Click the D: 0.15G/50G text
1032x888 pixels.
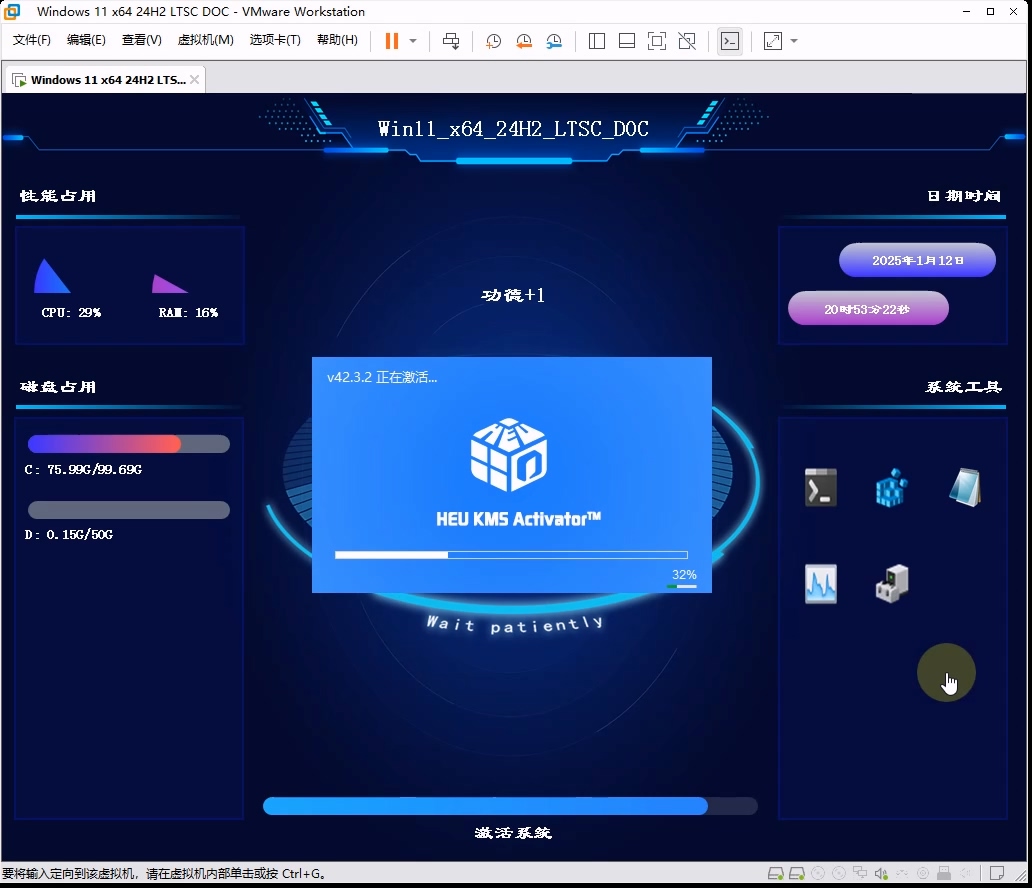coord(68,535)
